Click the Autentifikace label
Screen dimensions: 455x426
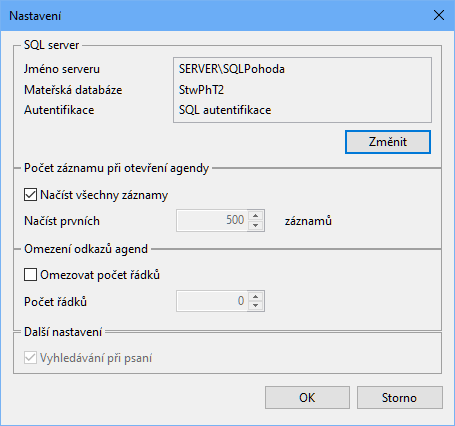tap(59, 110)
